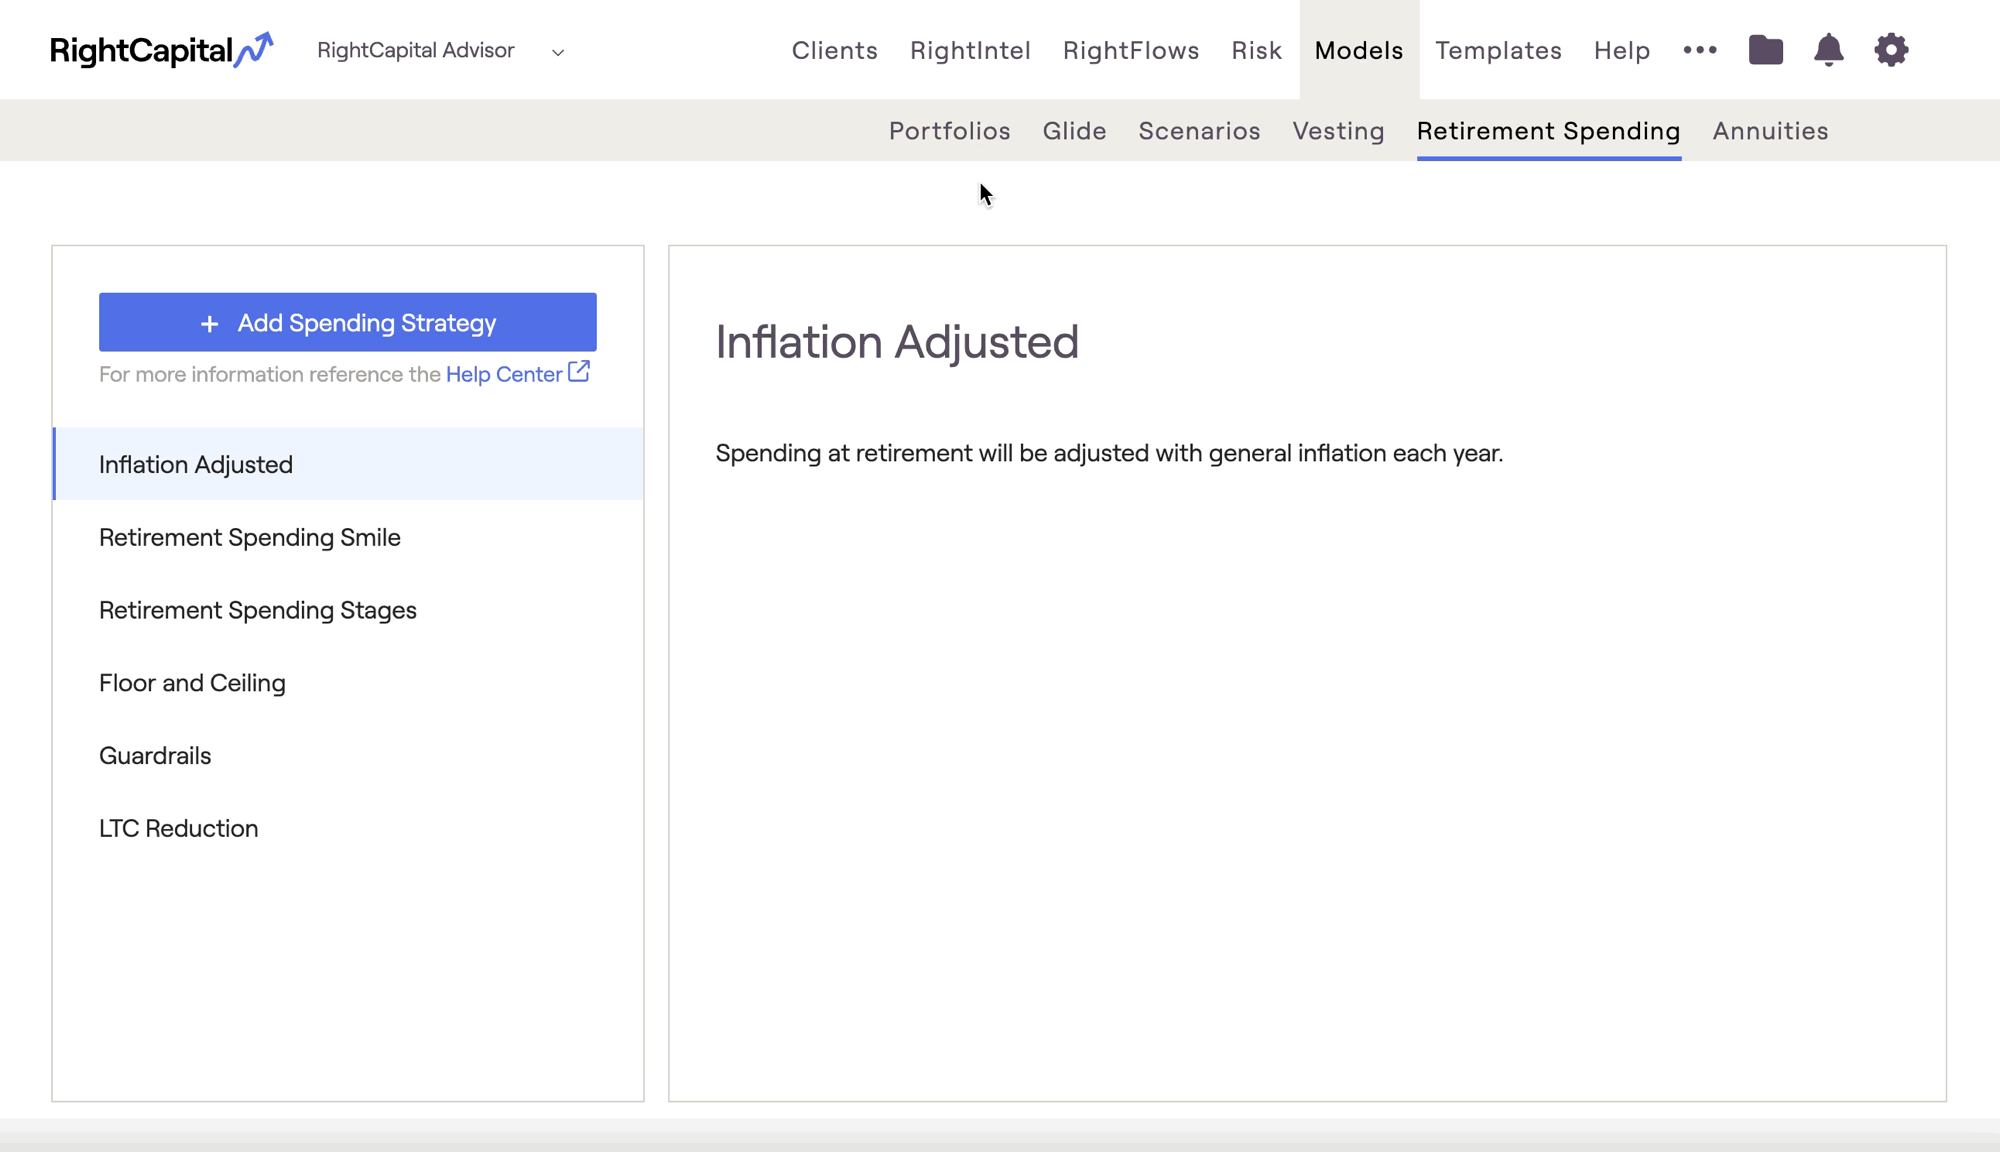
Task: Select Retirement Spending Smile strategy
Action: point(348,537)
